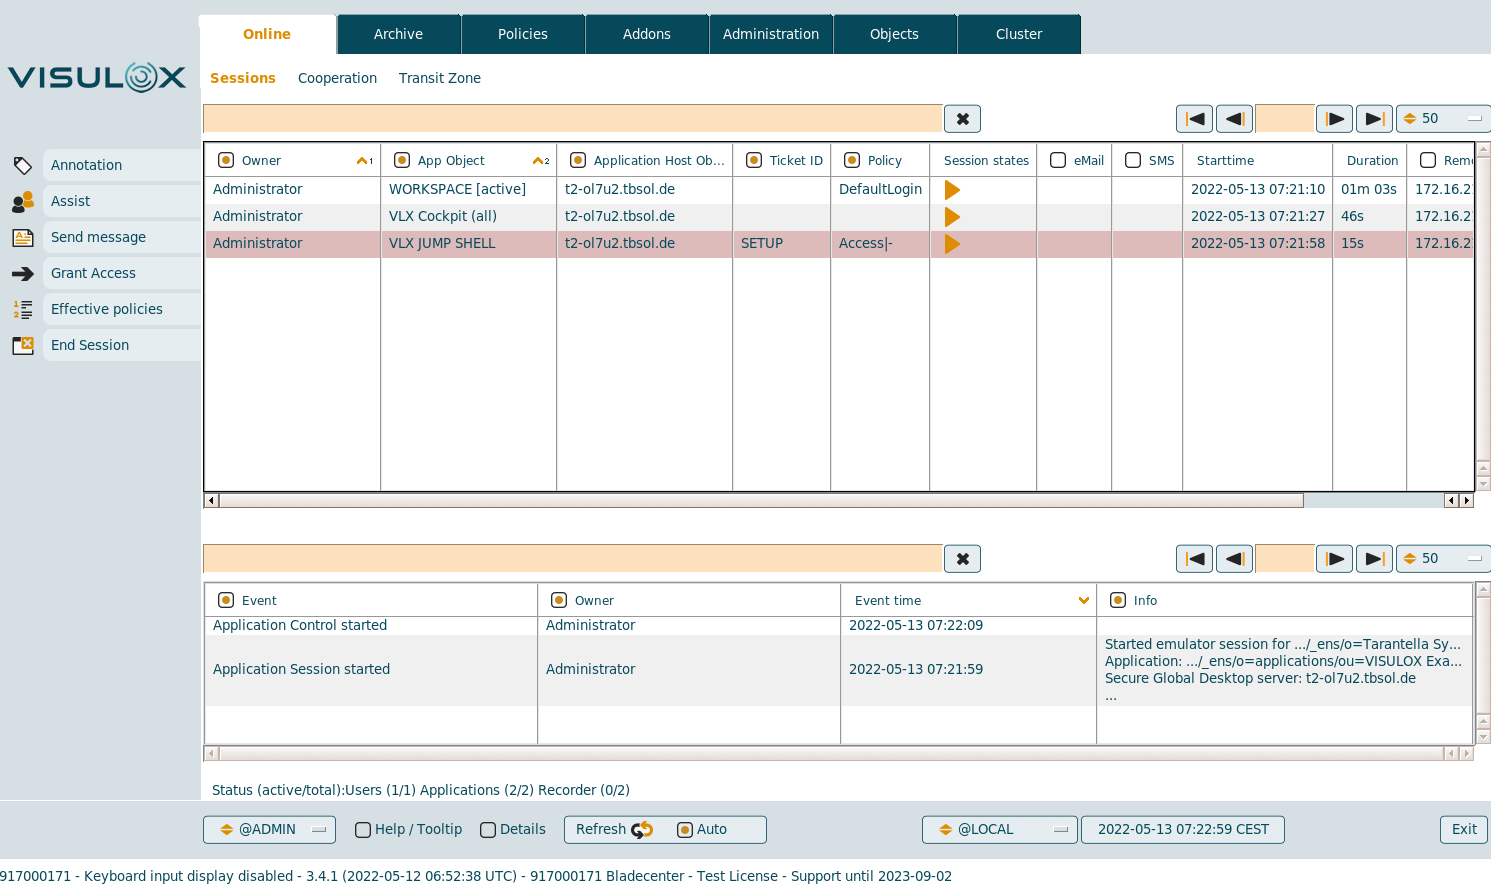
Task: Click the End Session icon
Action: coord(22,346)
